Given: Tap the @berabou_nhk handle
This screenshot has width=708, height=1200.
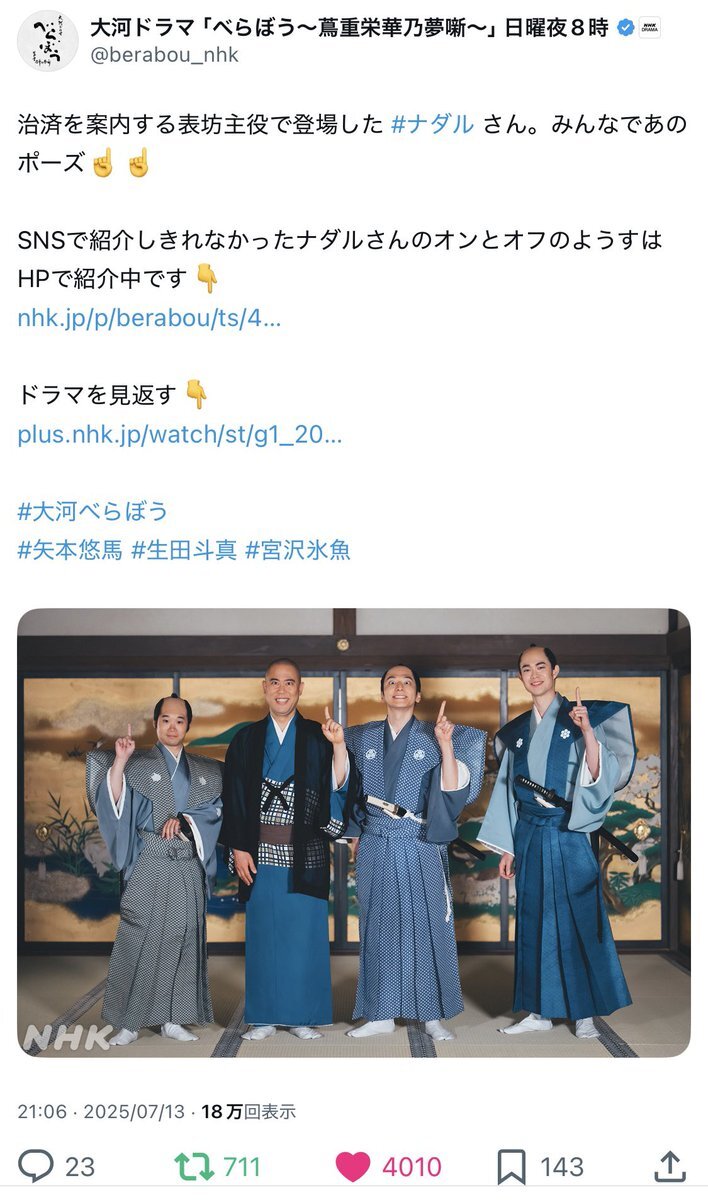Looking at the screenshot, I should 165,55.
